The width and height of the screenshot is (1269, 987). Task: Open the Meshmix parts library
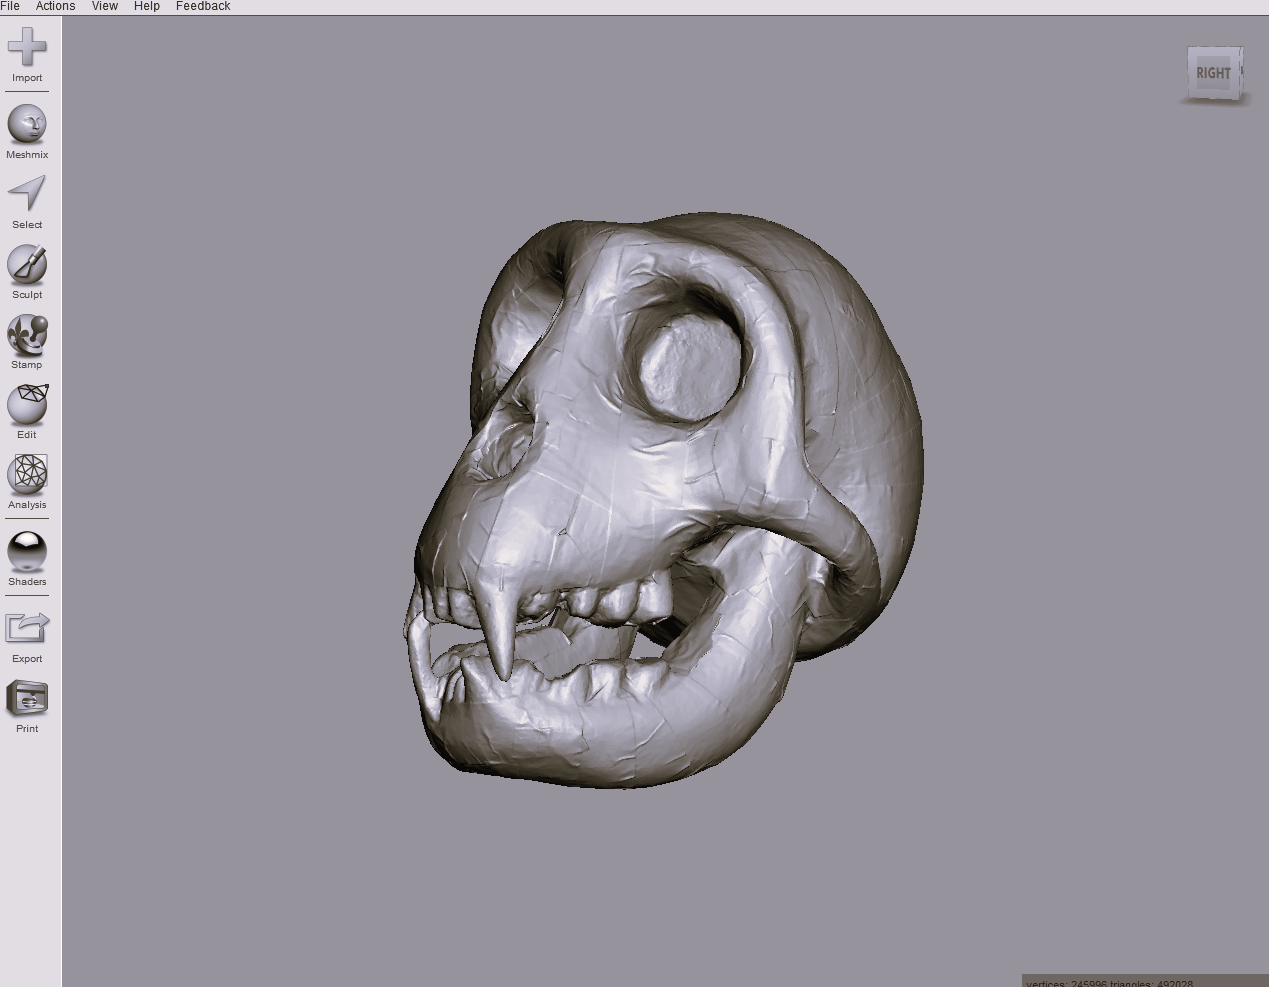pyautogui.click(x=27, y=125)
